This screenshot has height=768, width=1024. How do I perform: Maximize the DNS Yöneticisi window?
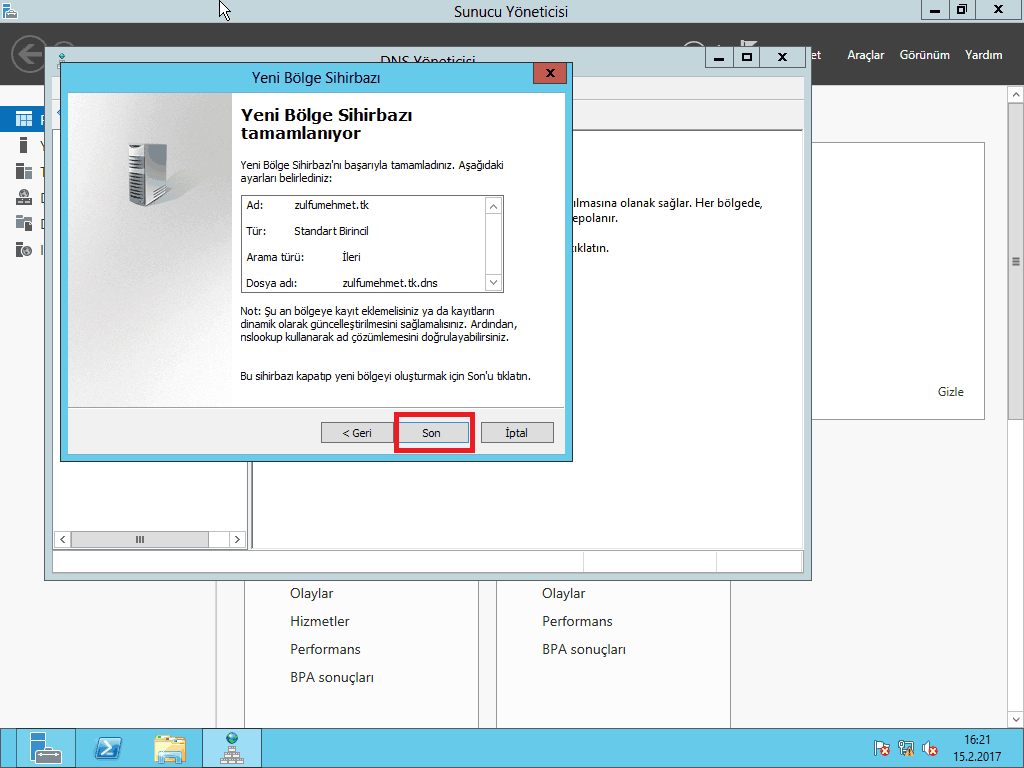(747, 57)
